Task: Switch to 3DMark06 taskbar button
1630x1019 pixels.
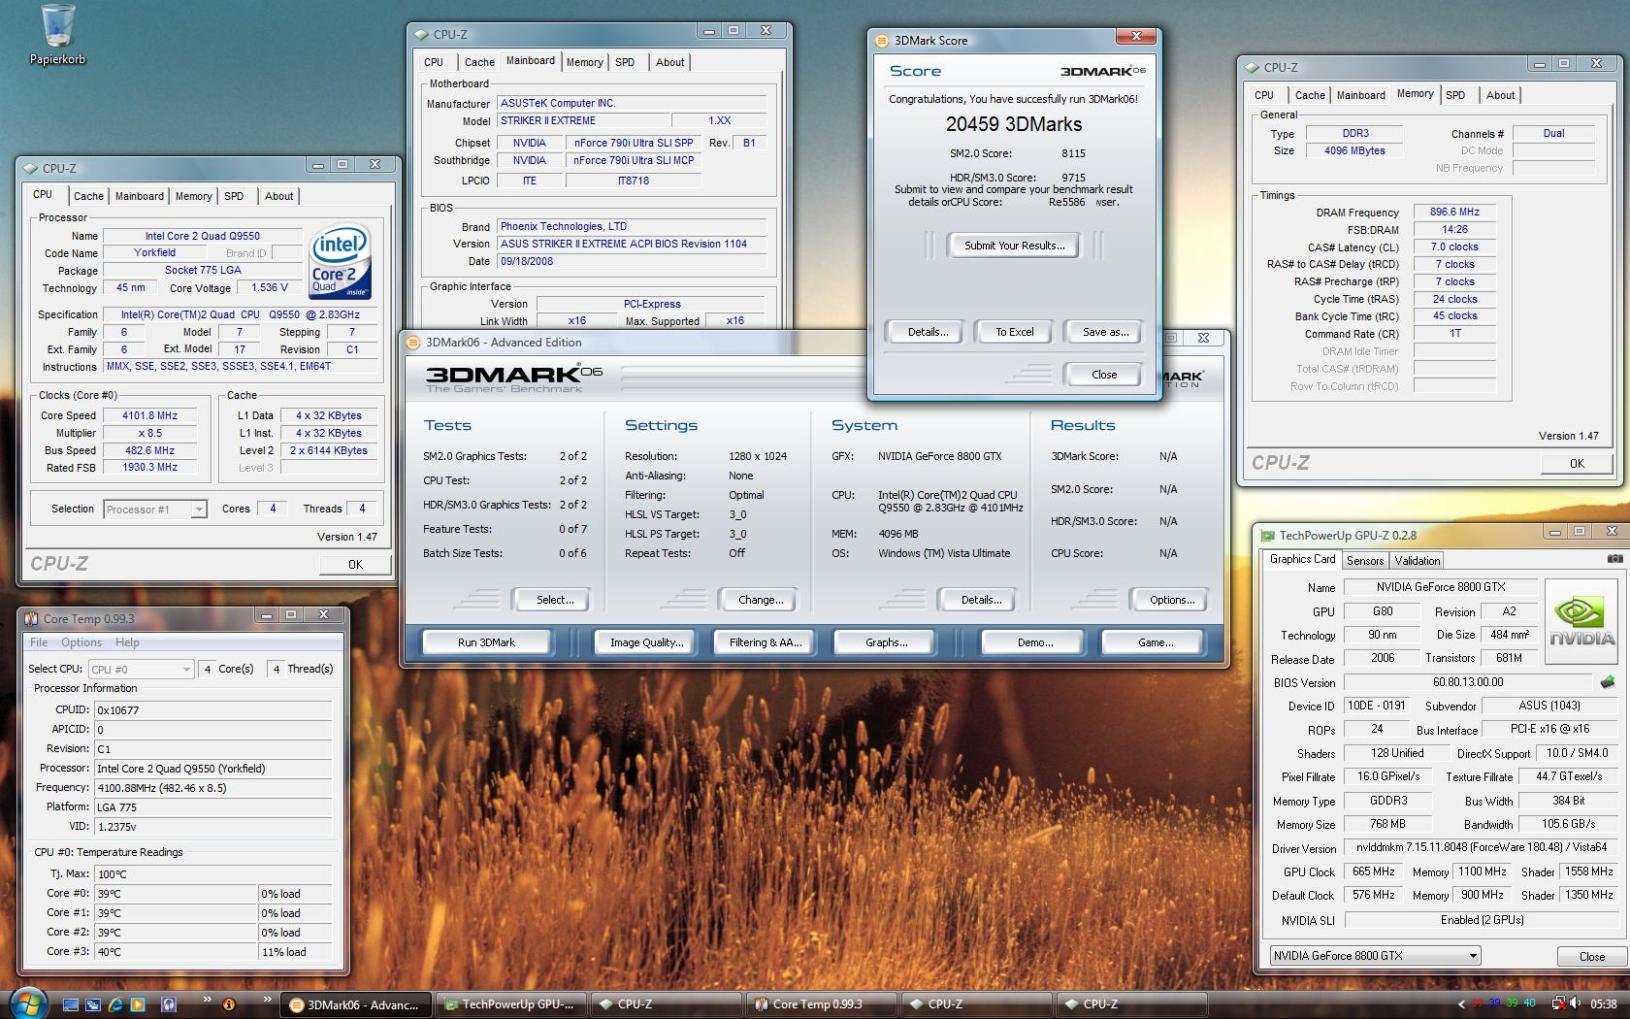Action: tap(355, 1004)
